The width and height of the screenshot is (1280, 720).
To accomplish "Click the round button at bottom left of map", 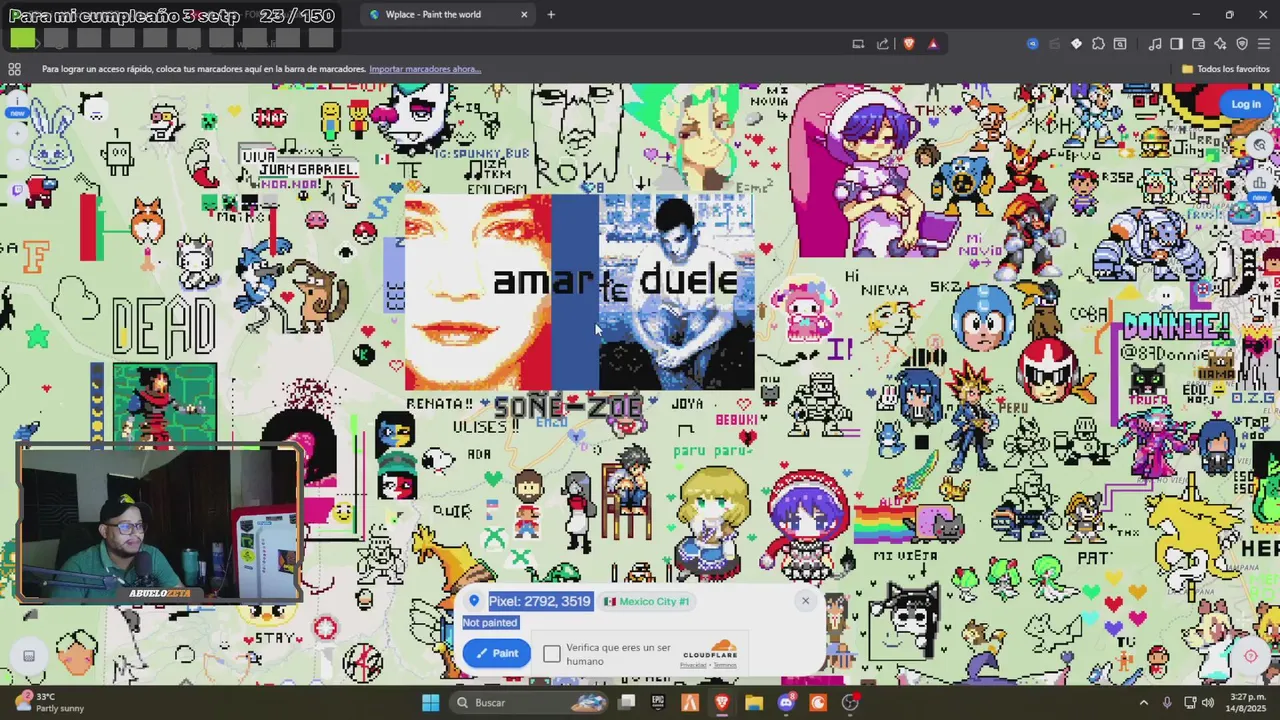I will (x=29, y=656).
